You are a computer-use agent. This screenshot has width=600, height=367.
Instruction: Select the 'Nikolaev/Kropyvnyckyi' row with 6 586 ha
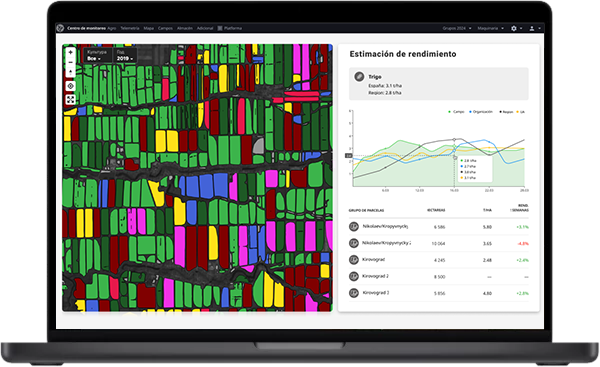coord(439,227)
